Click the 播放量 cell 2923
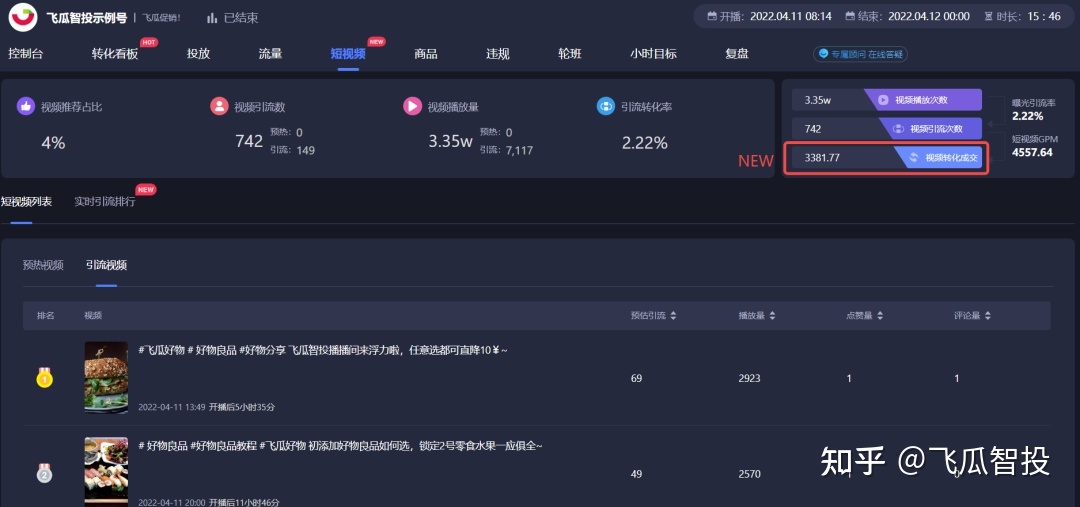The image size is (1080, 507). 751,378
